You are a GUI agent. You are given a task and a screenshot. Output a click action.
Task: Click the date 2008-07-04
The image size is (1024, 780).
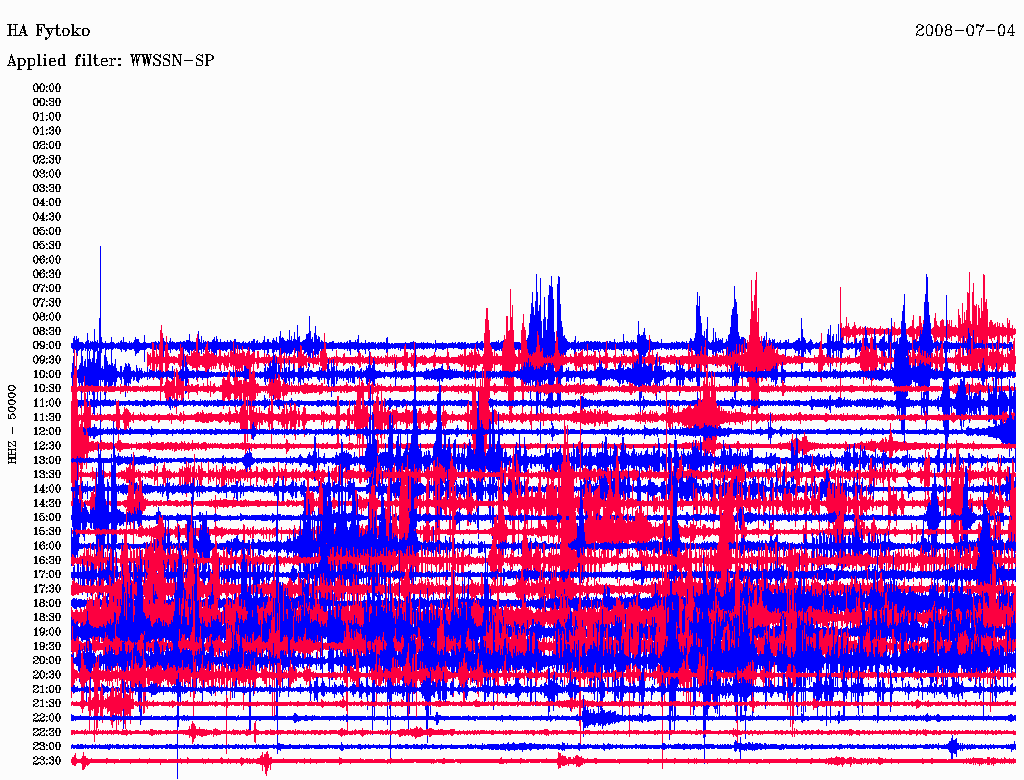965,31
